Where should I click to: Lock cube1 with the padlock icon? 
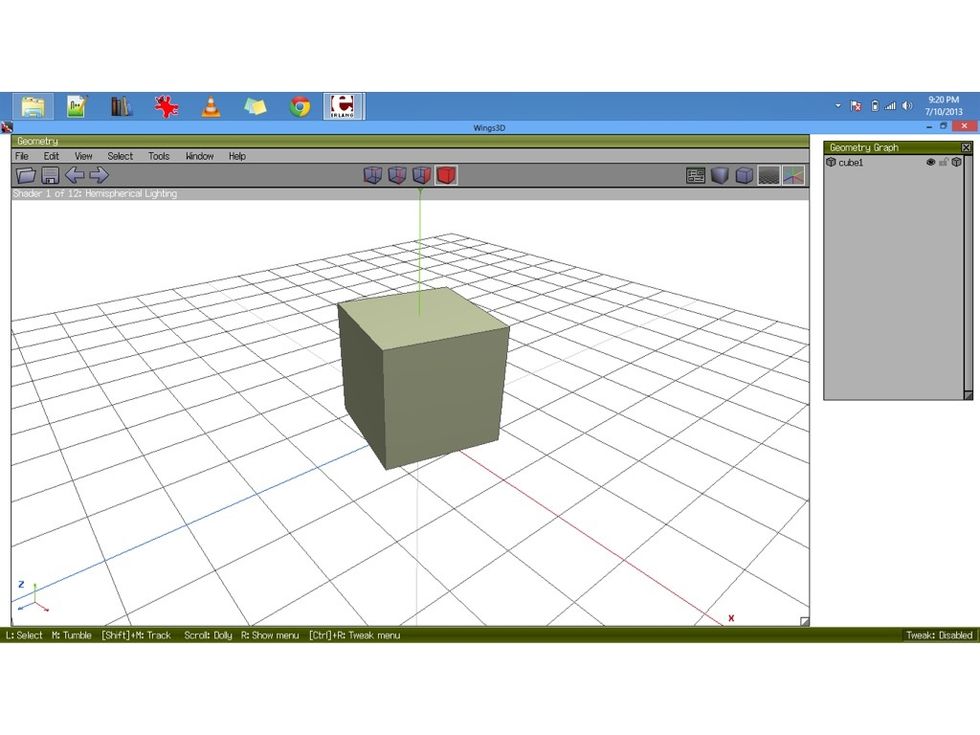tap(944, 161)
